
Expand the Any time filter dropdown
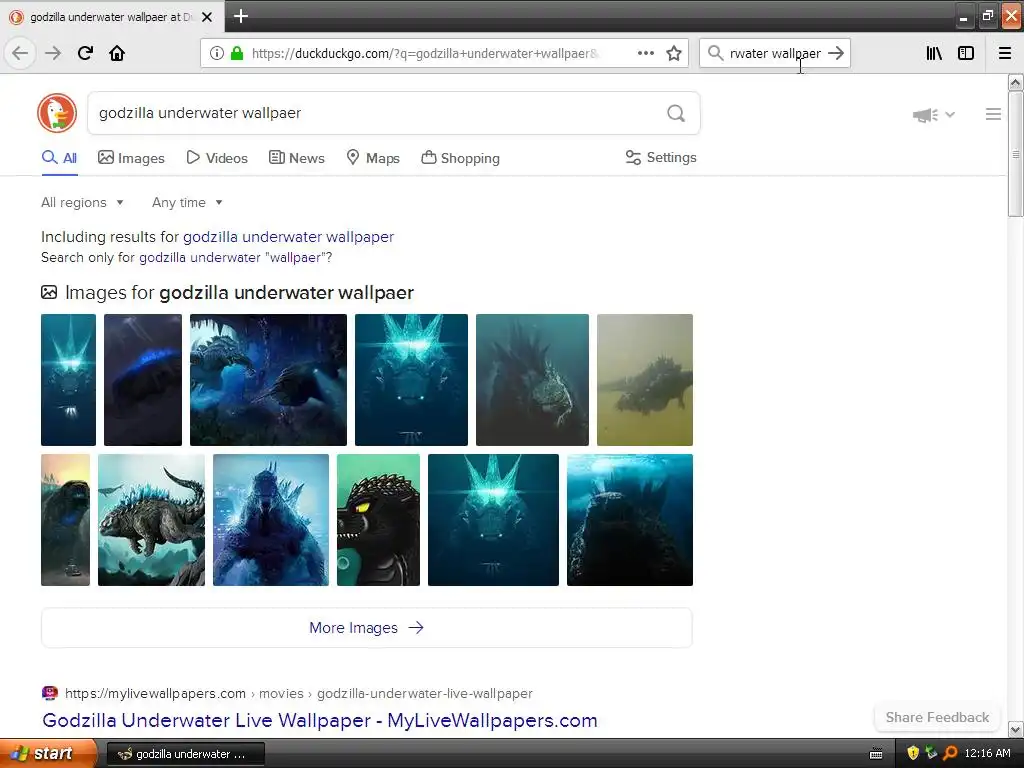click(187, 202)
